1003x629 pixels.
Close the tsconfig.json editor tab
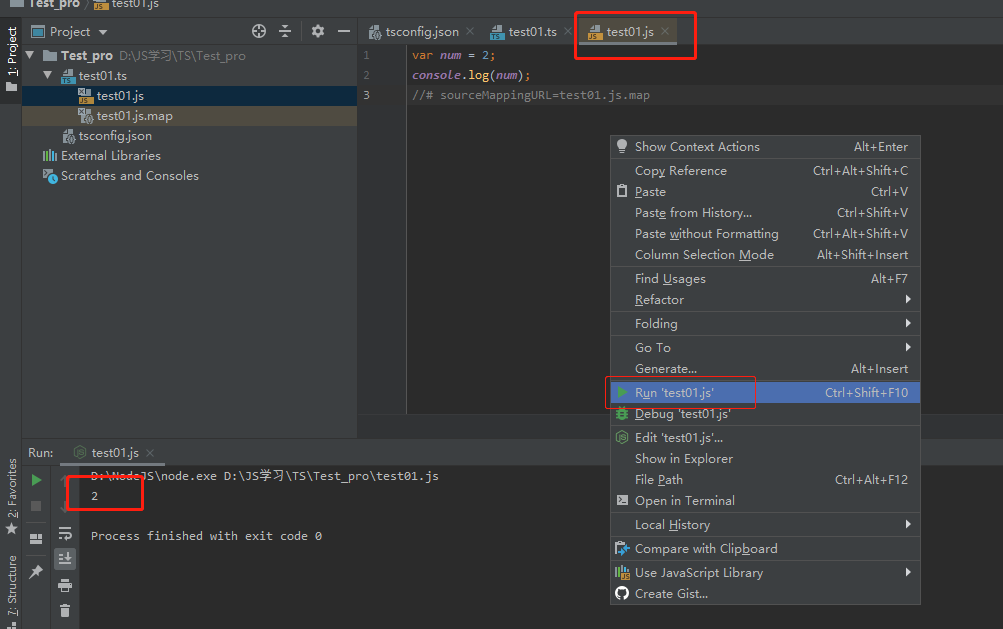470,31
